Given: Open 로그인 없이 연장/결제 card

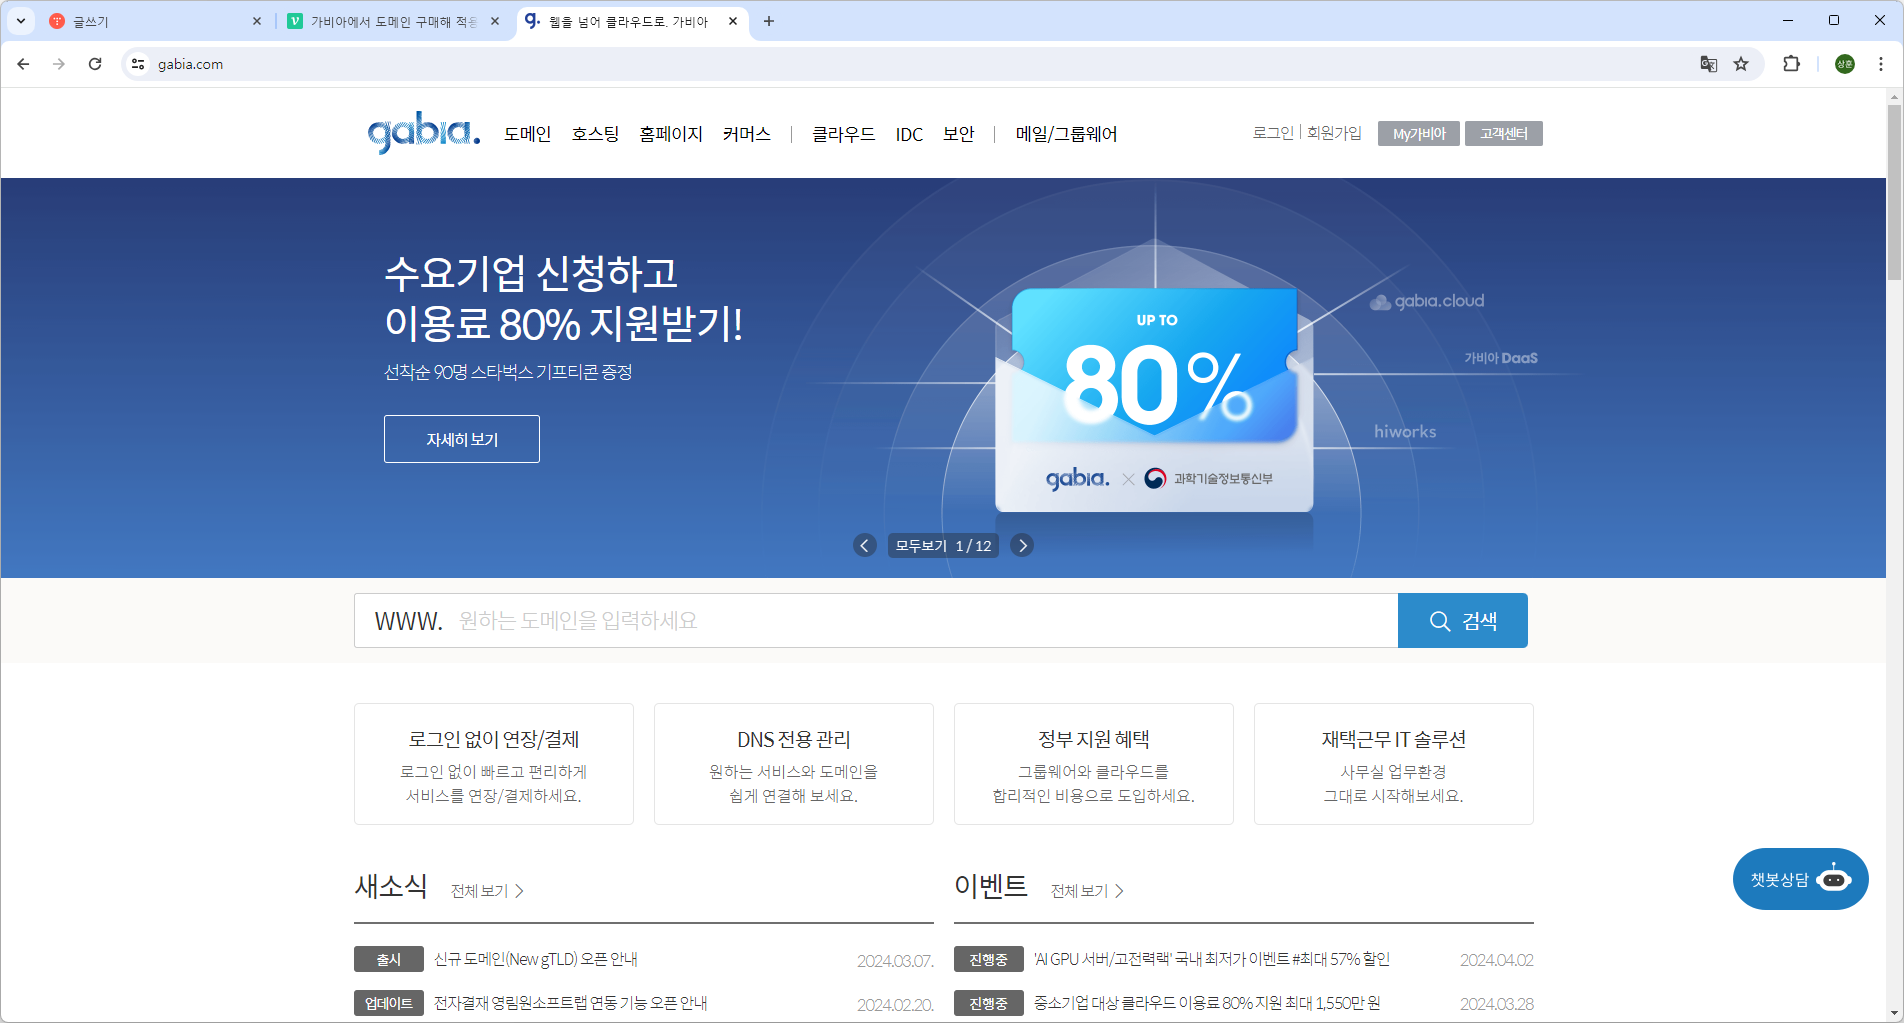Looking at the screenshot, I should pyautogui.click(x=494, y=764).
